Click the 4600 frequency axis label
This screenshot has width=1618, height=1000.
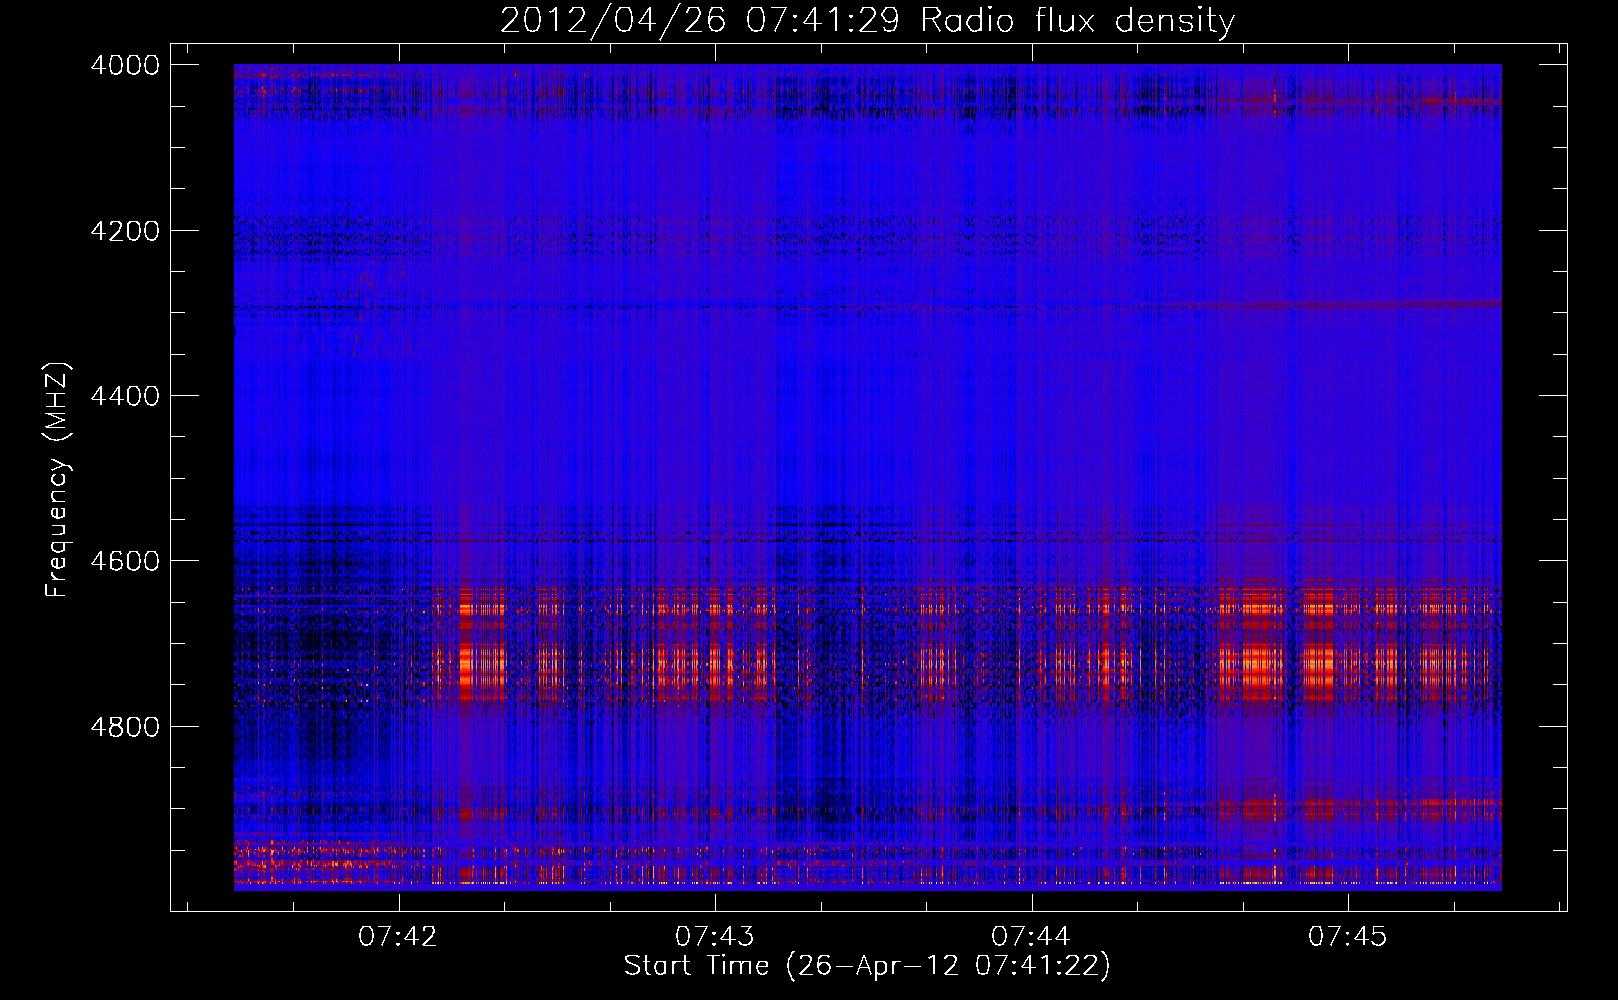(125, 561)
